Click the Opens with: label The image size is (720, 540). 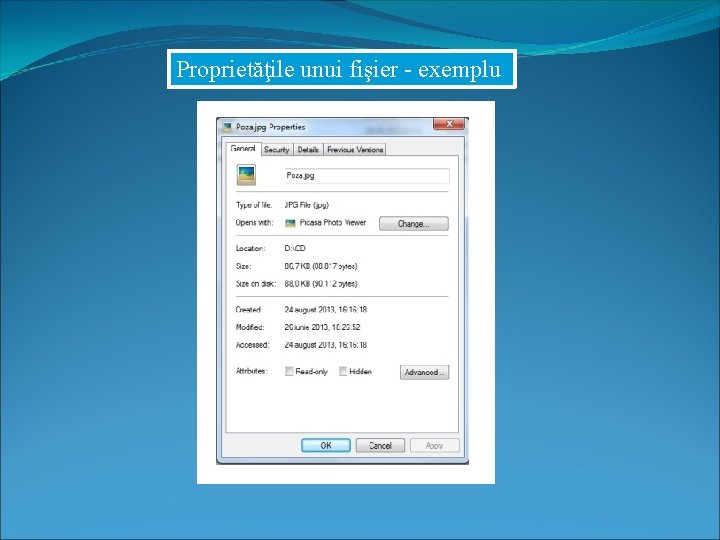pyautogui.click(x=254, y=223)
